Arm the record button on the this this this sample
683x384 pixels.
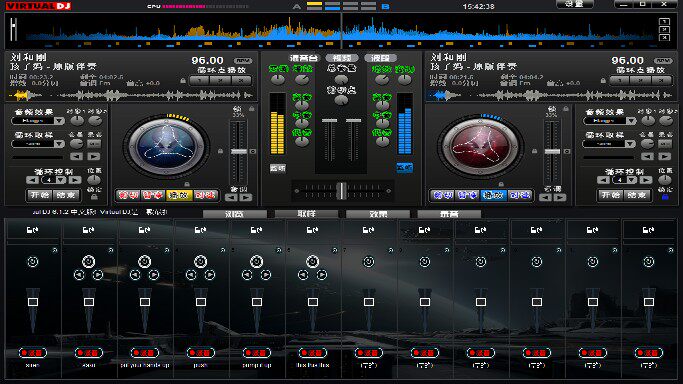tap(312, 352)
